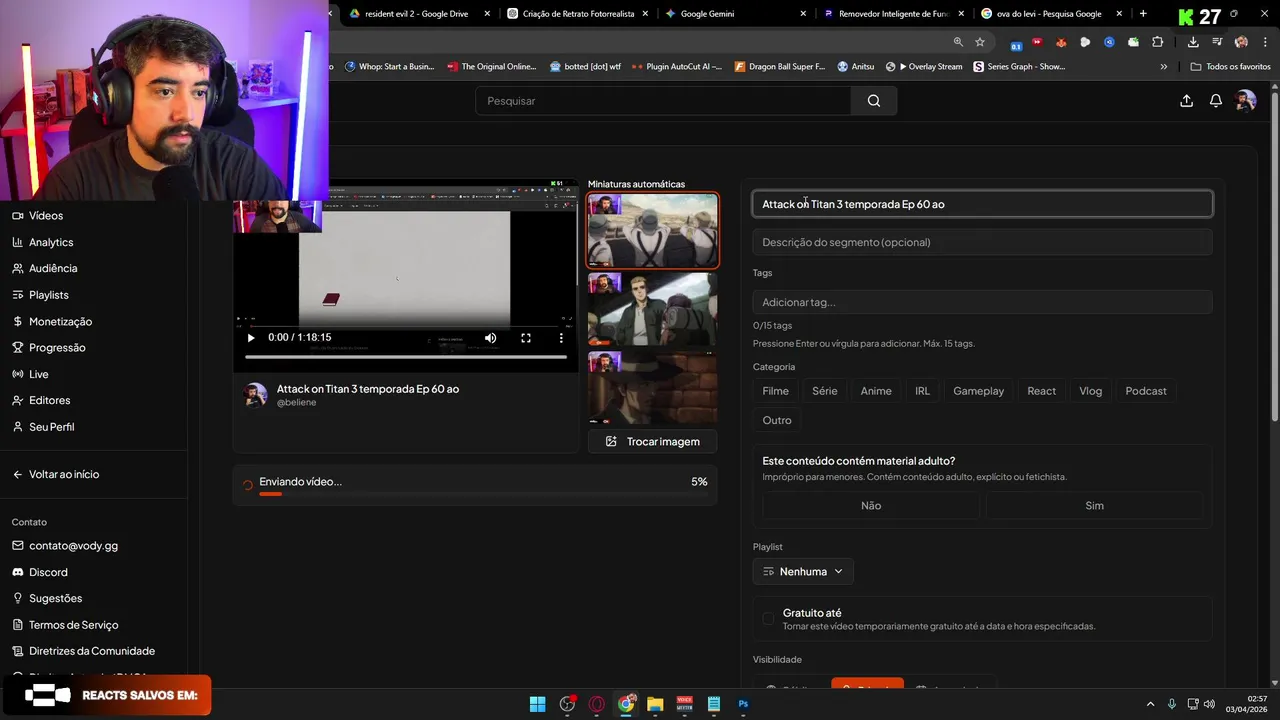
Task: Click the search magnifier button
Action: (x=874, y=101)
